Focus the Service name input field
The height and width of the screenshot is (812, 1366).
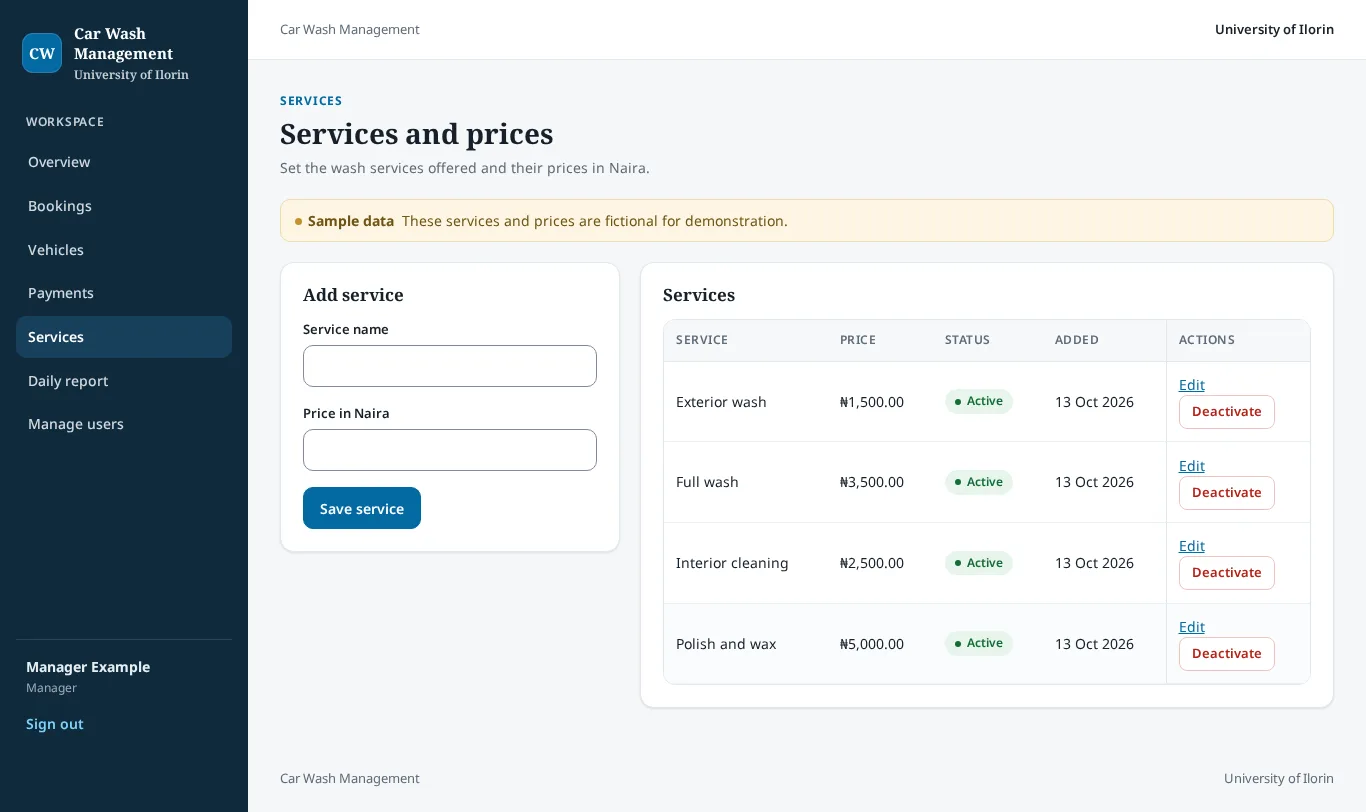coord(450,366)
